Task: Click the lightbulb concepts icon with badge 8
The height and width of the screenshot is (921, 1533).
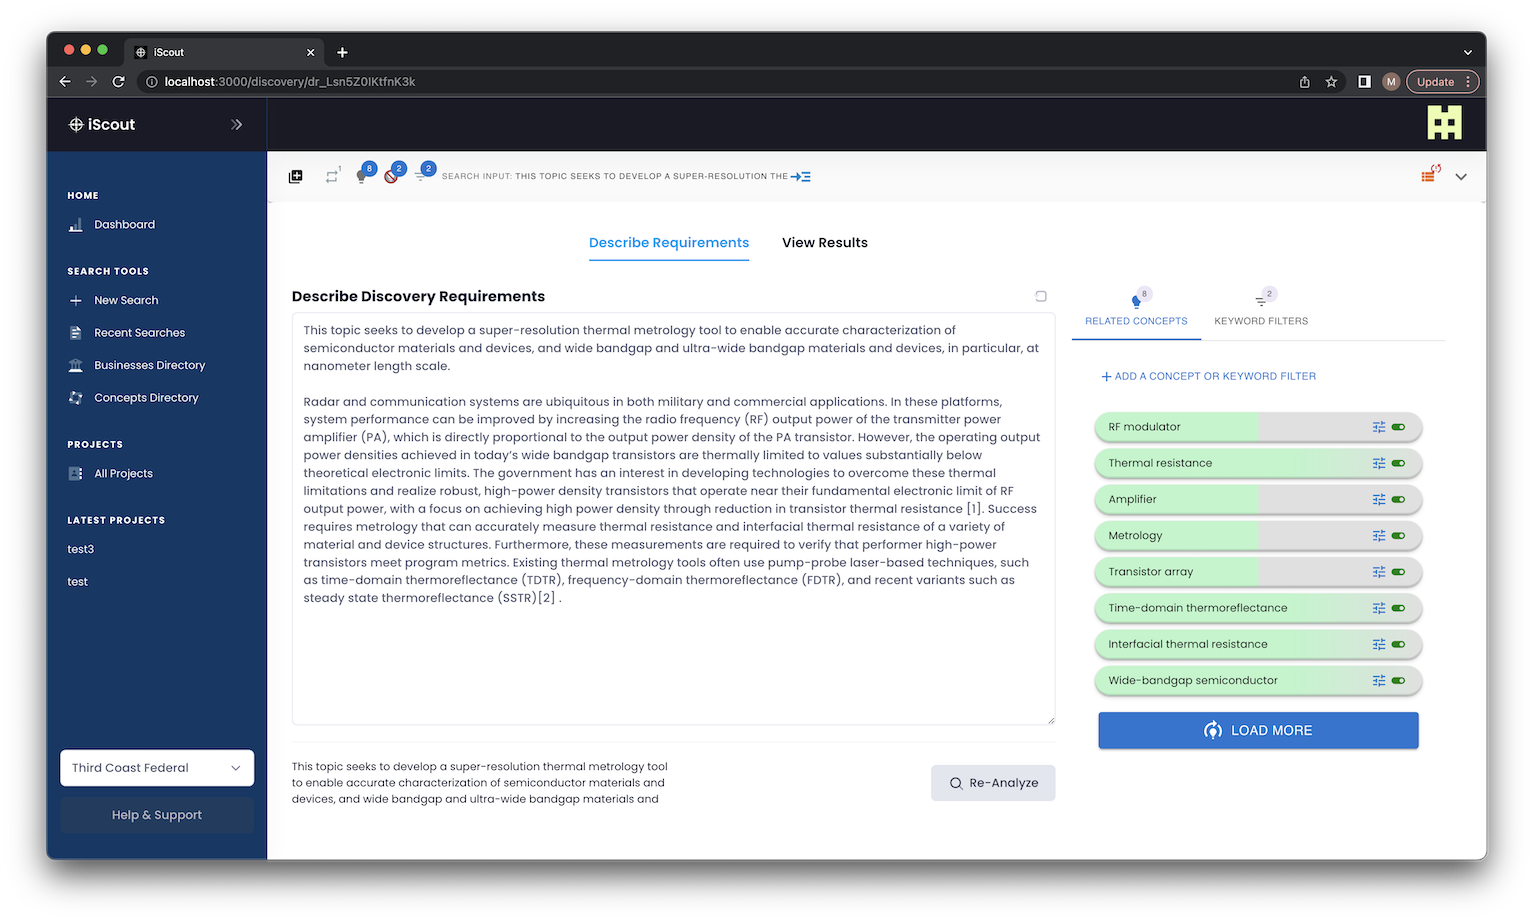Action: coord(362,176)
